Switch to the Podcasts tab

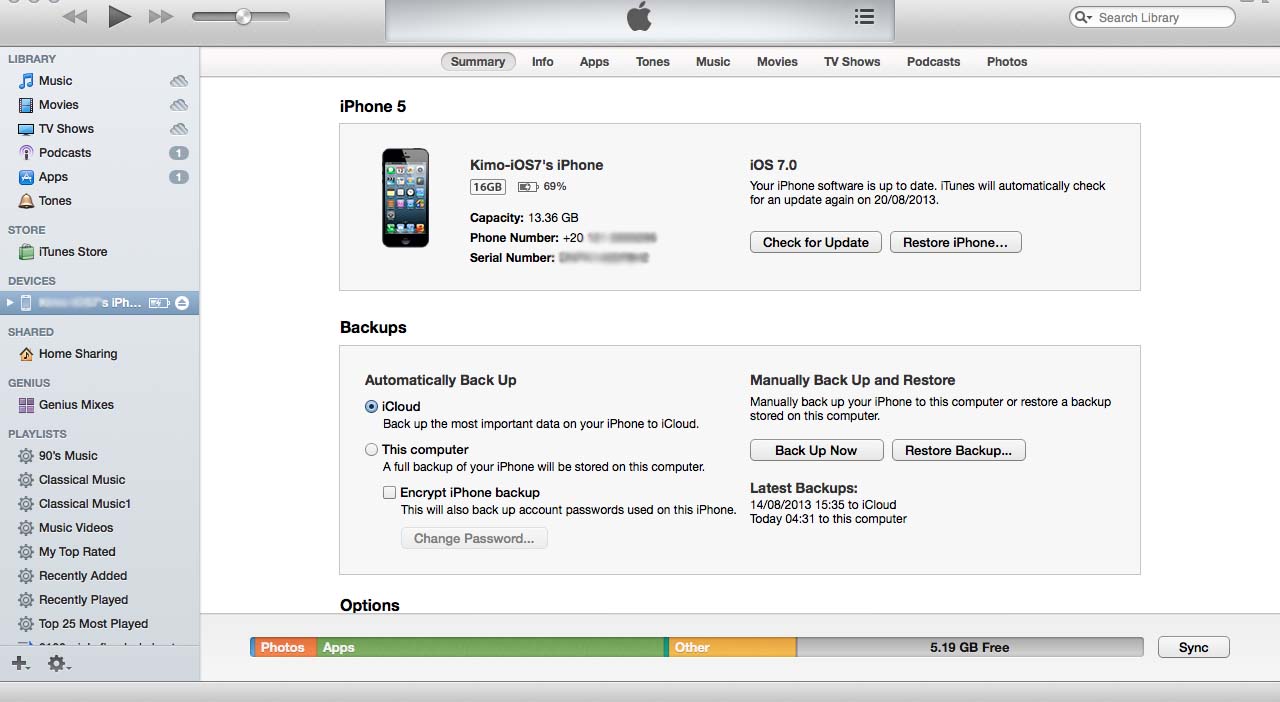[x=933, y=62]
